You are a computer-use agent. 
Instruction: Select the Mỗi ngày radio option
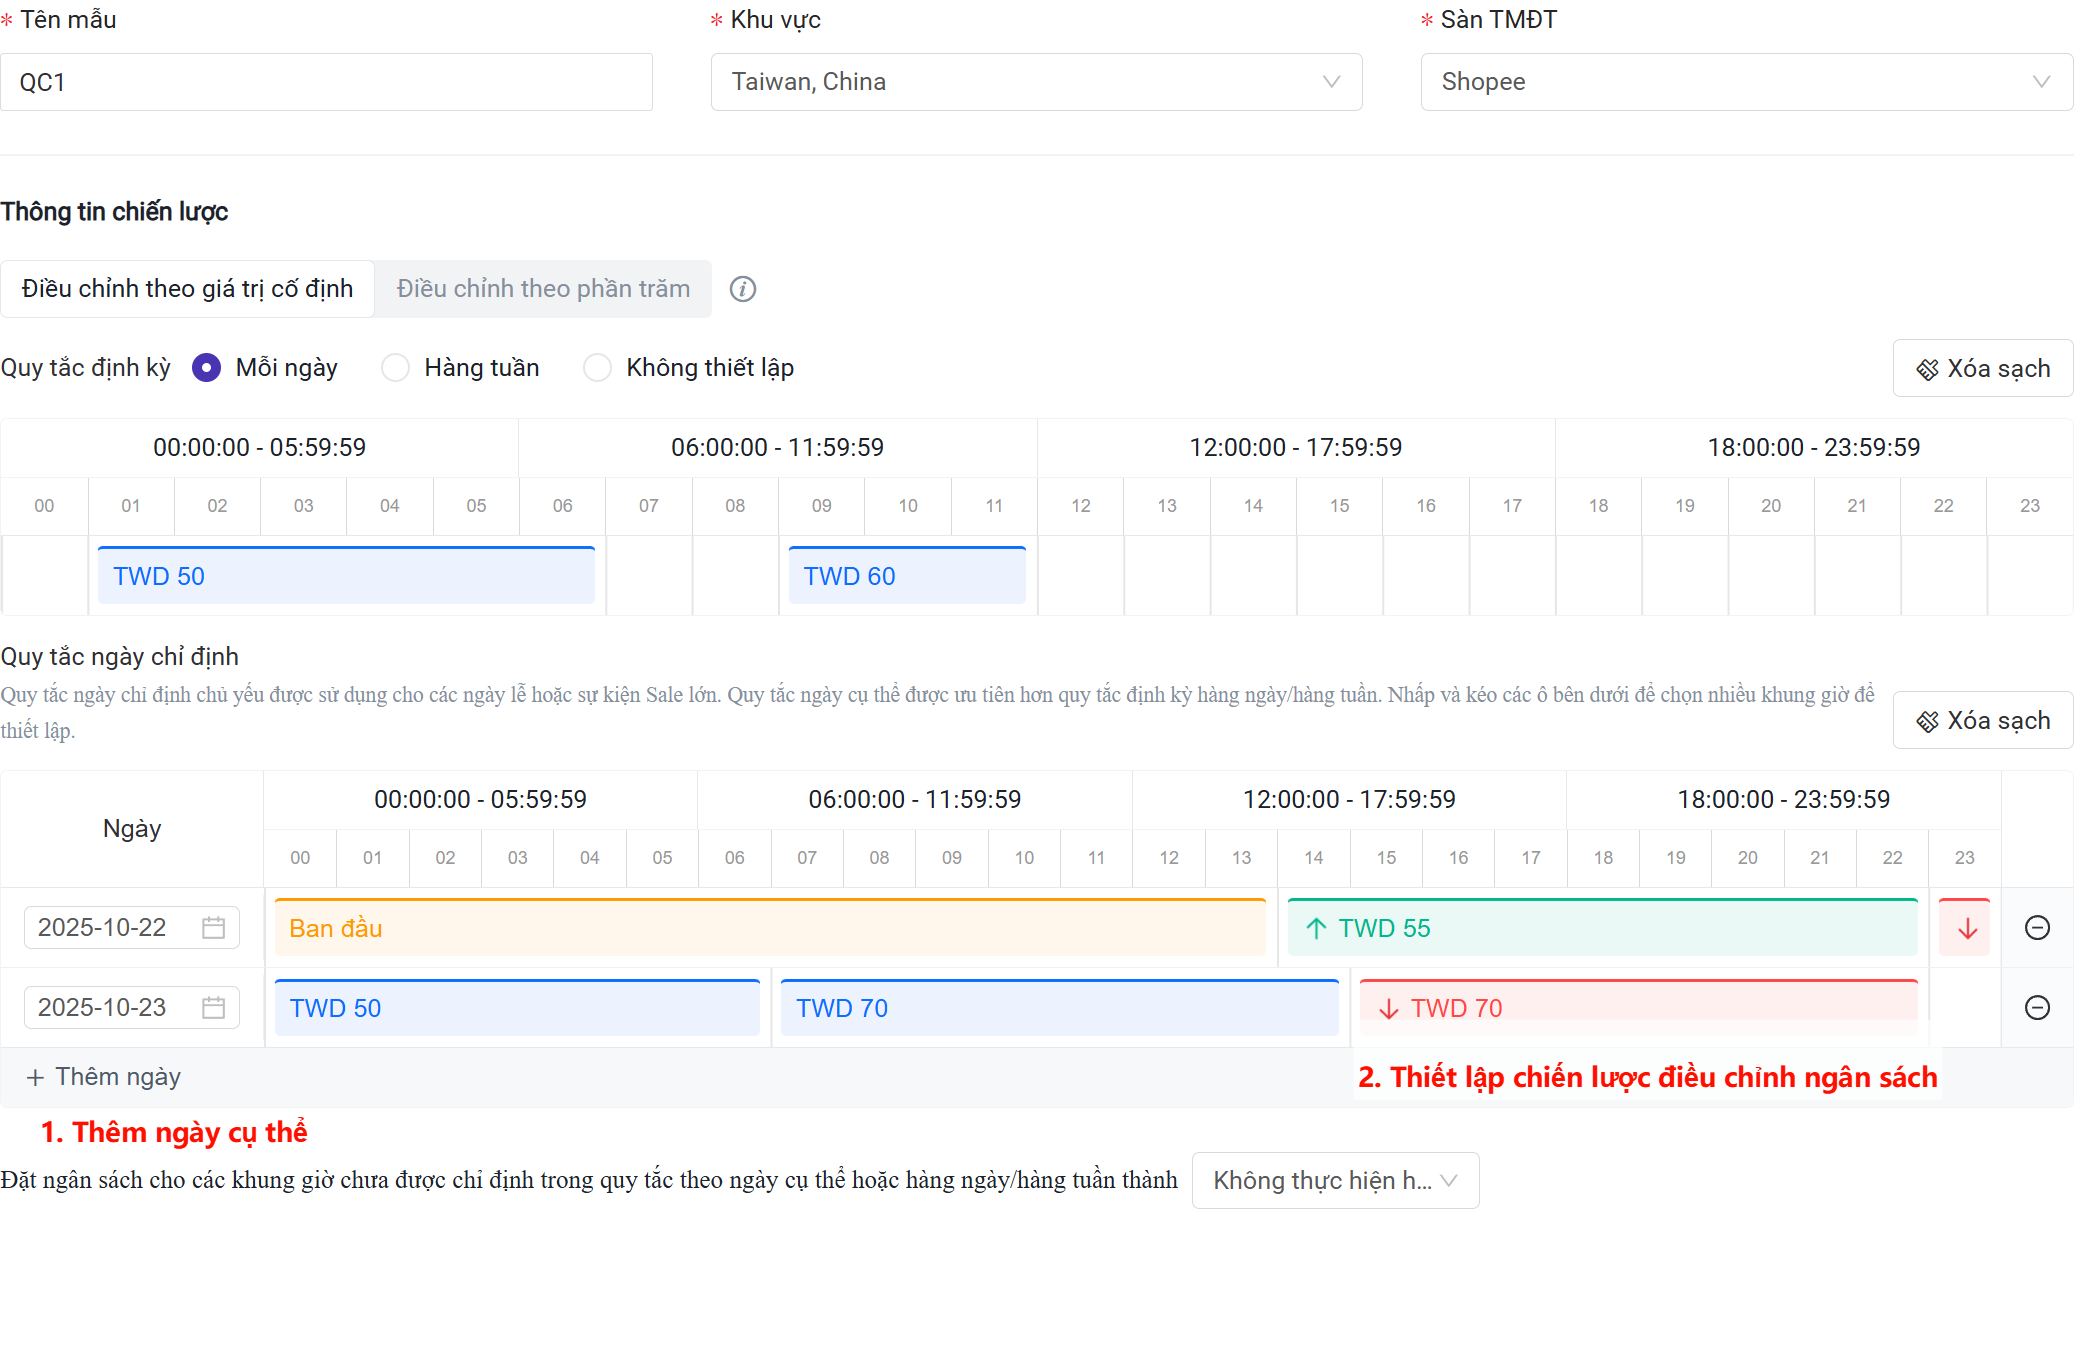tap(207, 368)
